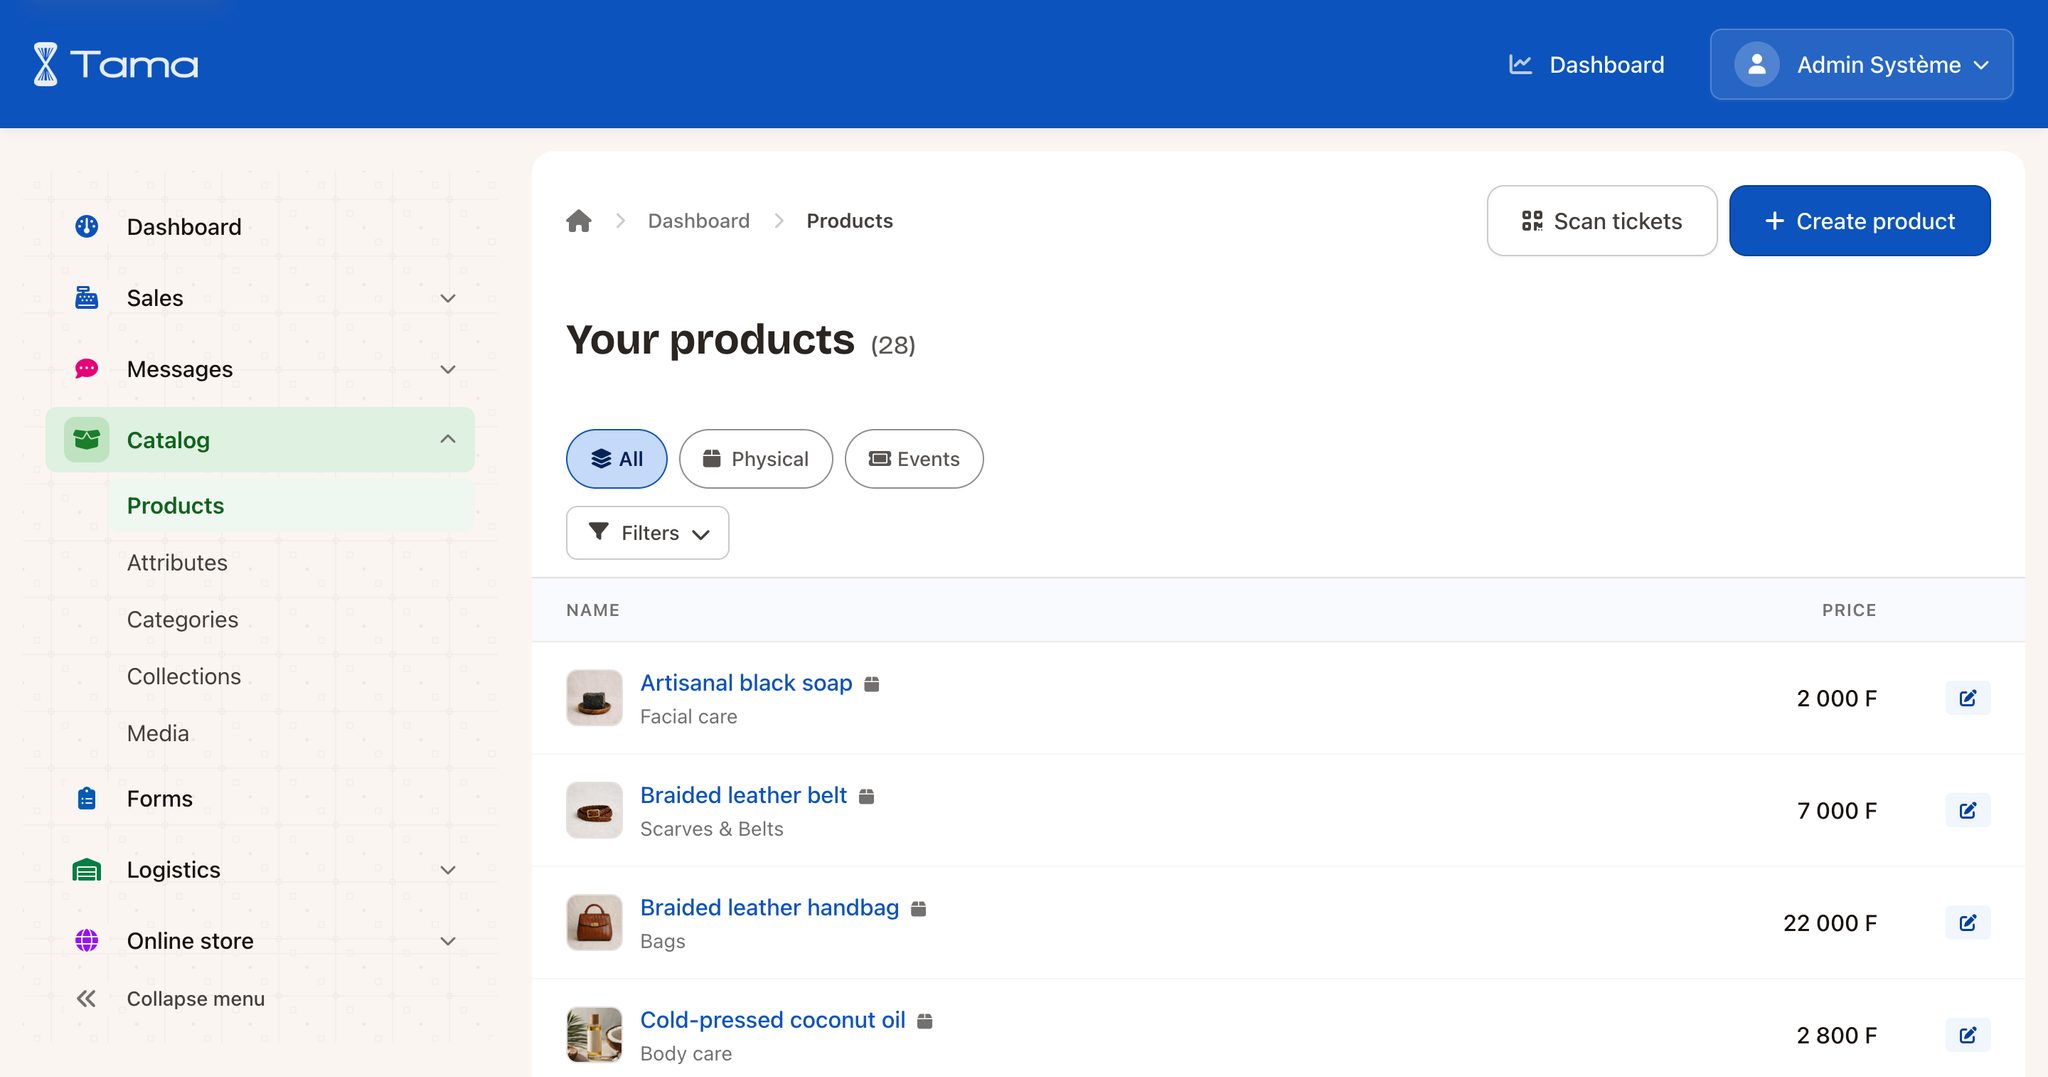Open Collections in the Catalog submenu
Image resolution: width=2048 pixels, height=1077 pixels.
[184, 677]
